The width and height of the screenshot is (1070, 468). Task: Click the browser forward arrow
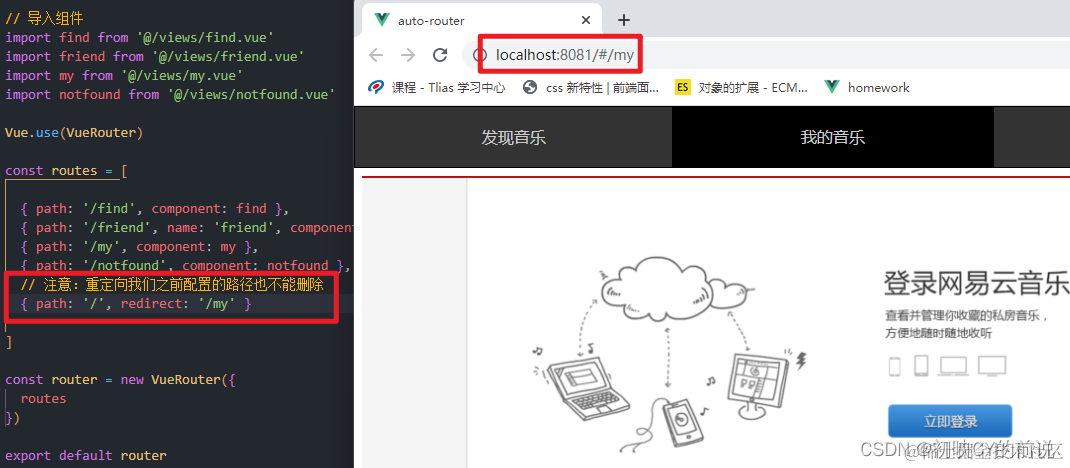point(408,55)
